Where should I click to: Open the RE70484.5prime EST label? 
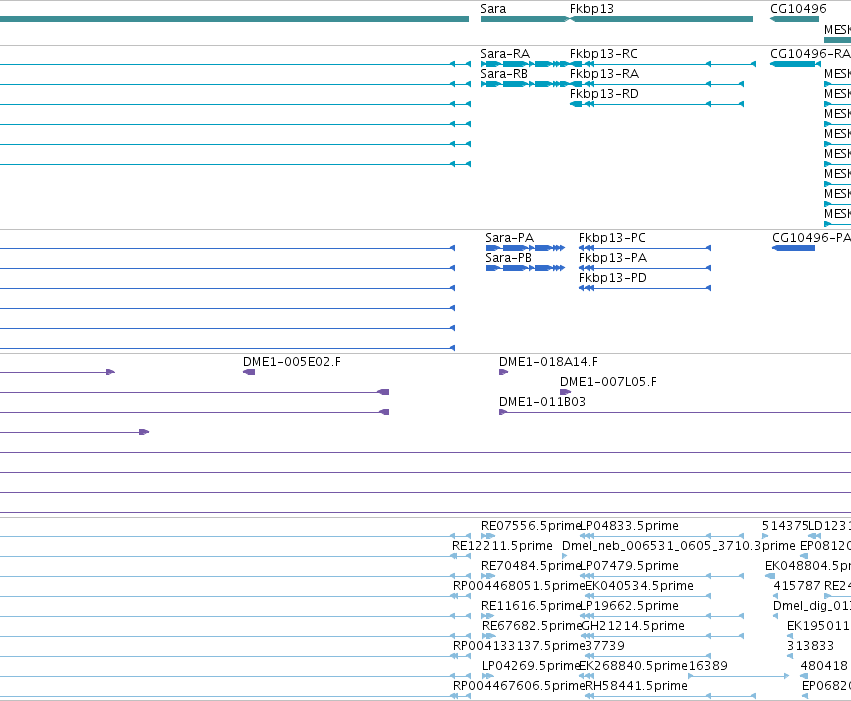click(x=531, y=566)
